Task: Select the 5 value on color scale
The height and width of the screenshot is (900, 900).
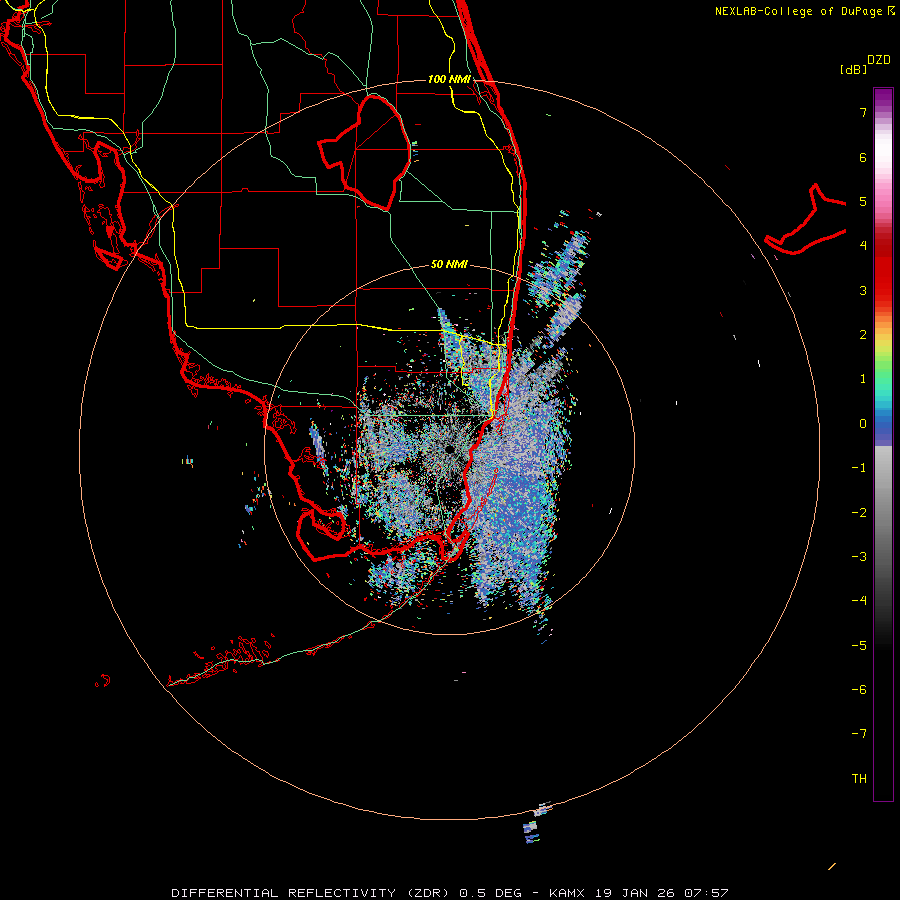Action: coord(863,201)
